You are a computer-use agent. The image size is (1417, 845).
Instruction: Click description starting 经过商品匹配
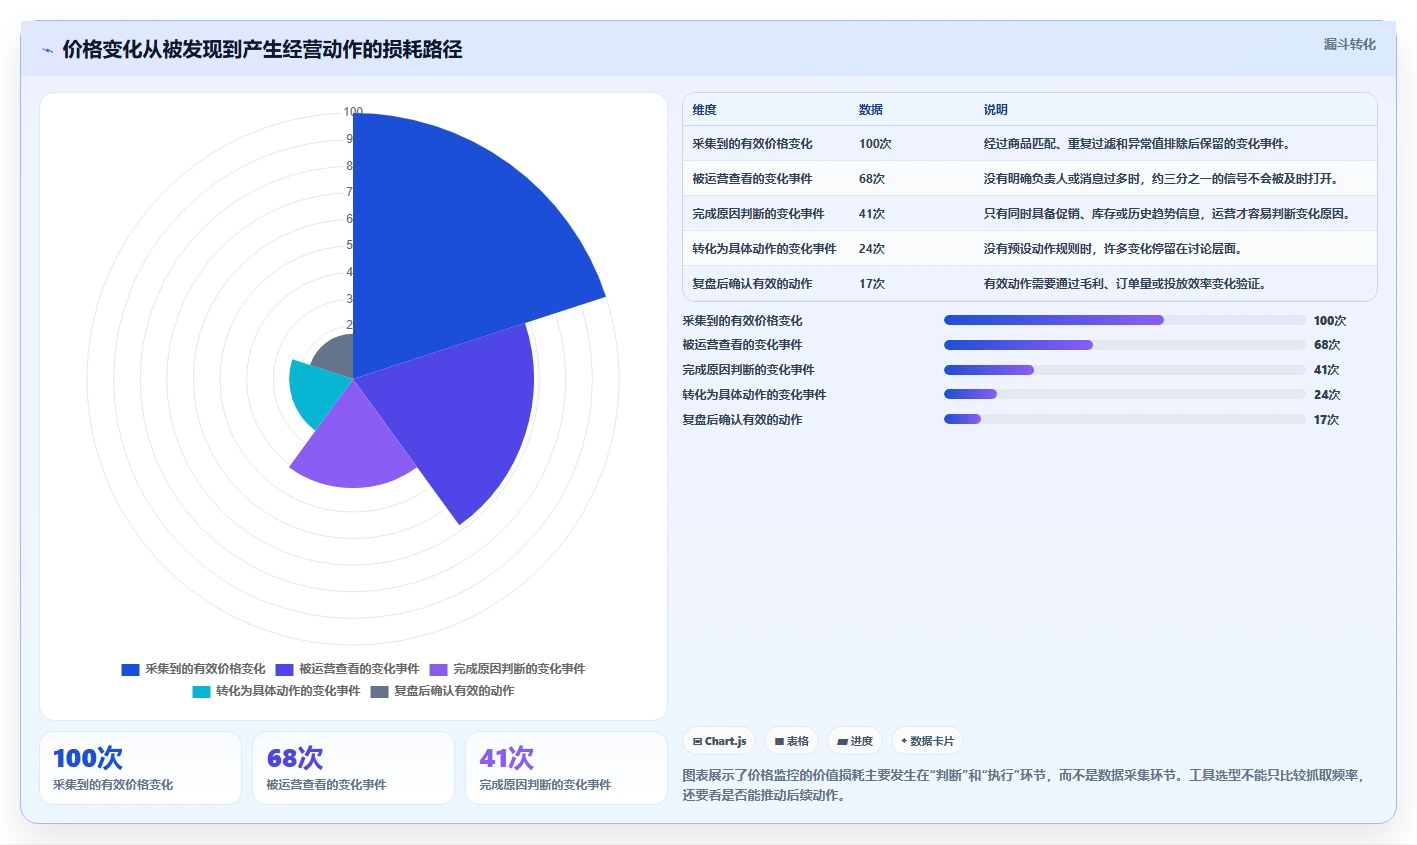[1138, 144]
